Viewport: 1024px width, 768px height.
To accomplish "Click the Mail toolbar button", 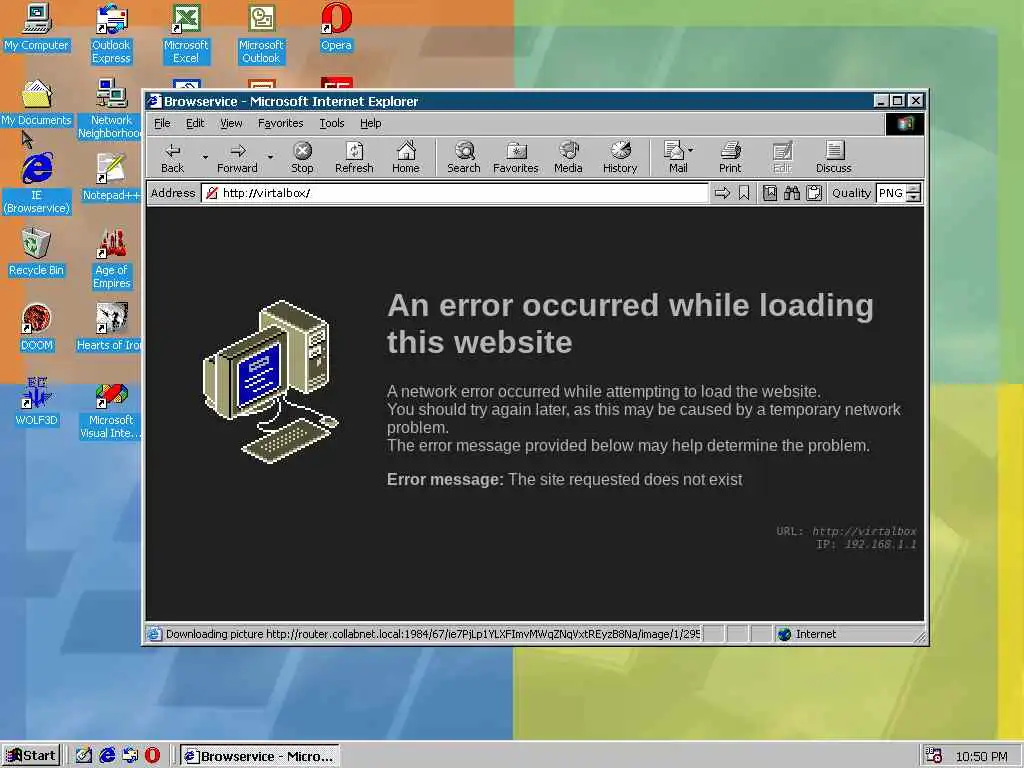I will point(675,158).
